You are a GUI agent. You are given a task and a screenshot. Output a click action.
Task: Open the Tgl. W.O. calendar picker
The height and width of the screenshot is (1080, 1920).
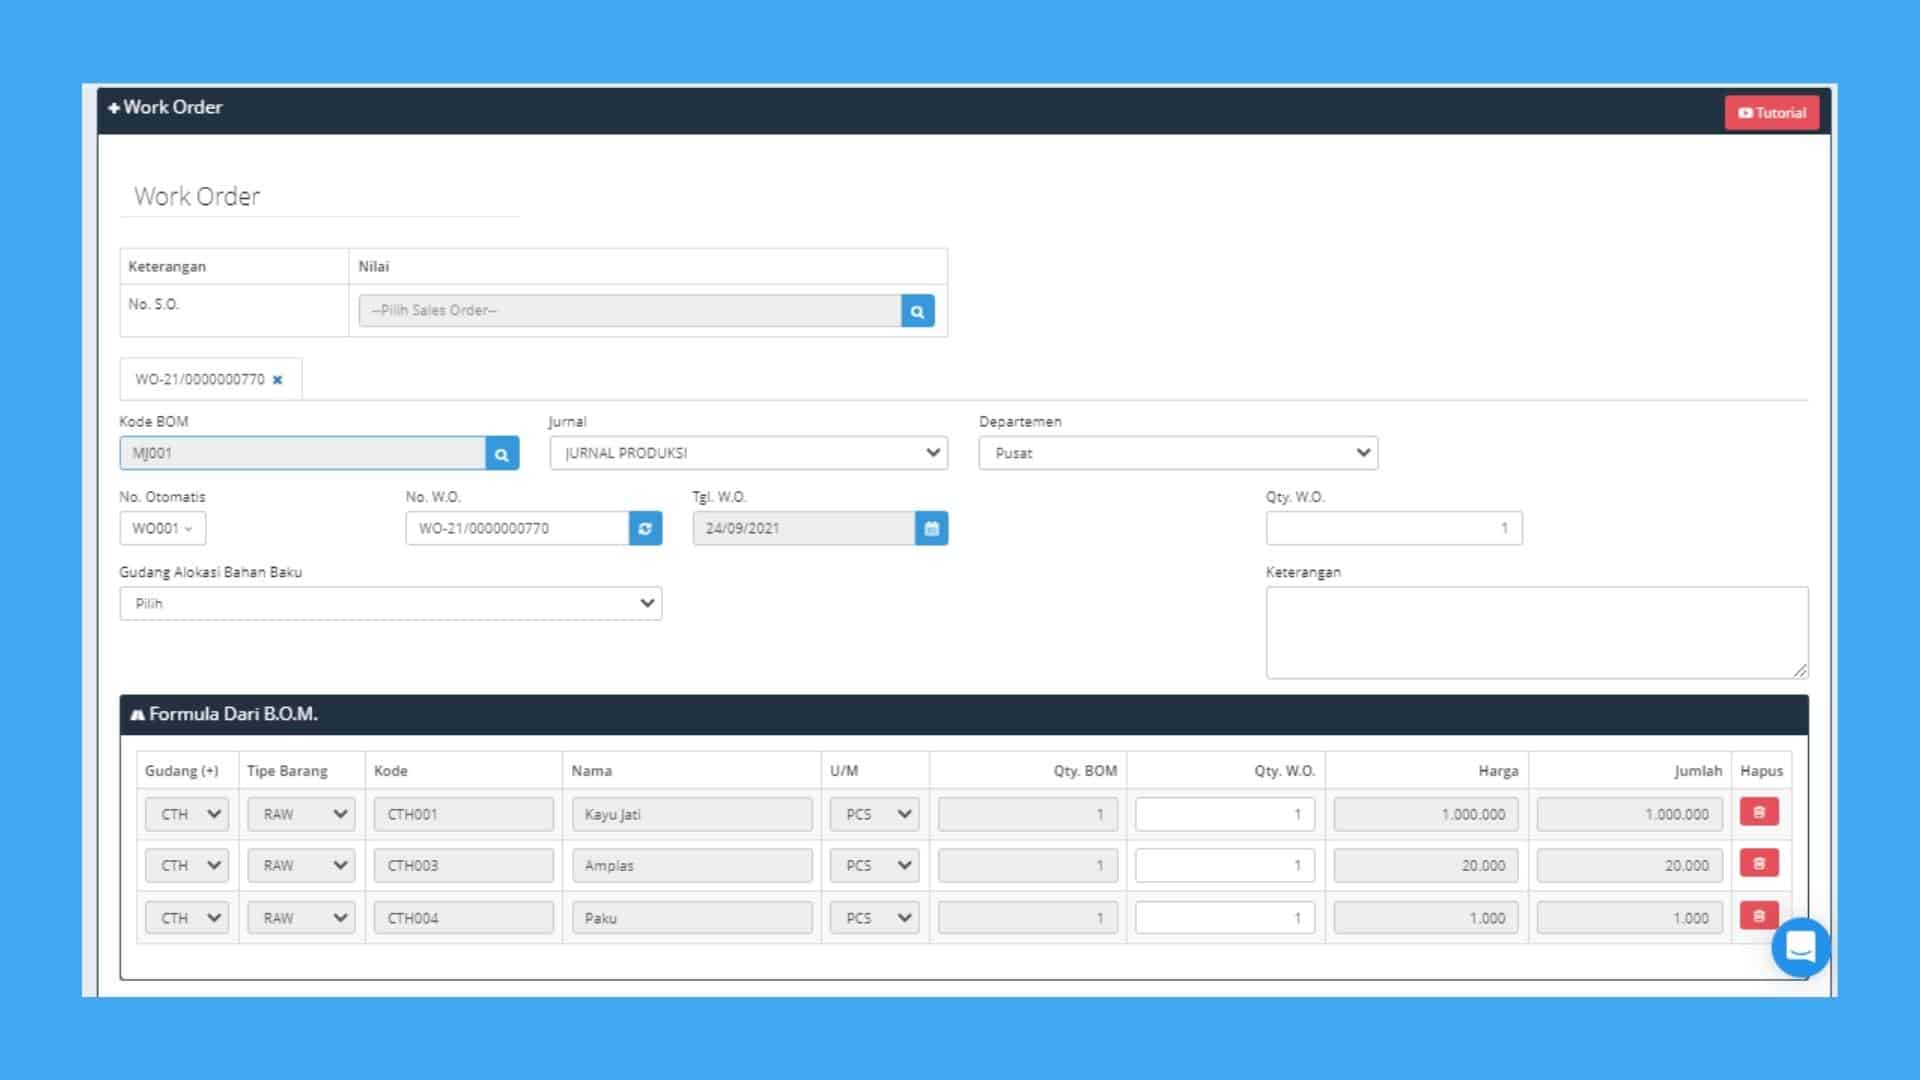(931, 529)
